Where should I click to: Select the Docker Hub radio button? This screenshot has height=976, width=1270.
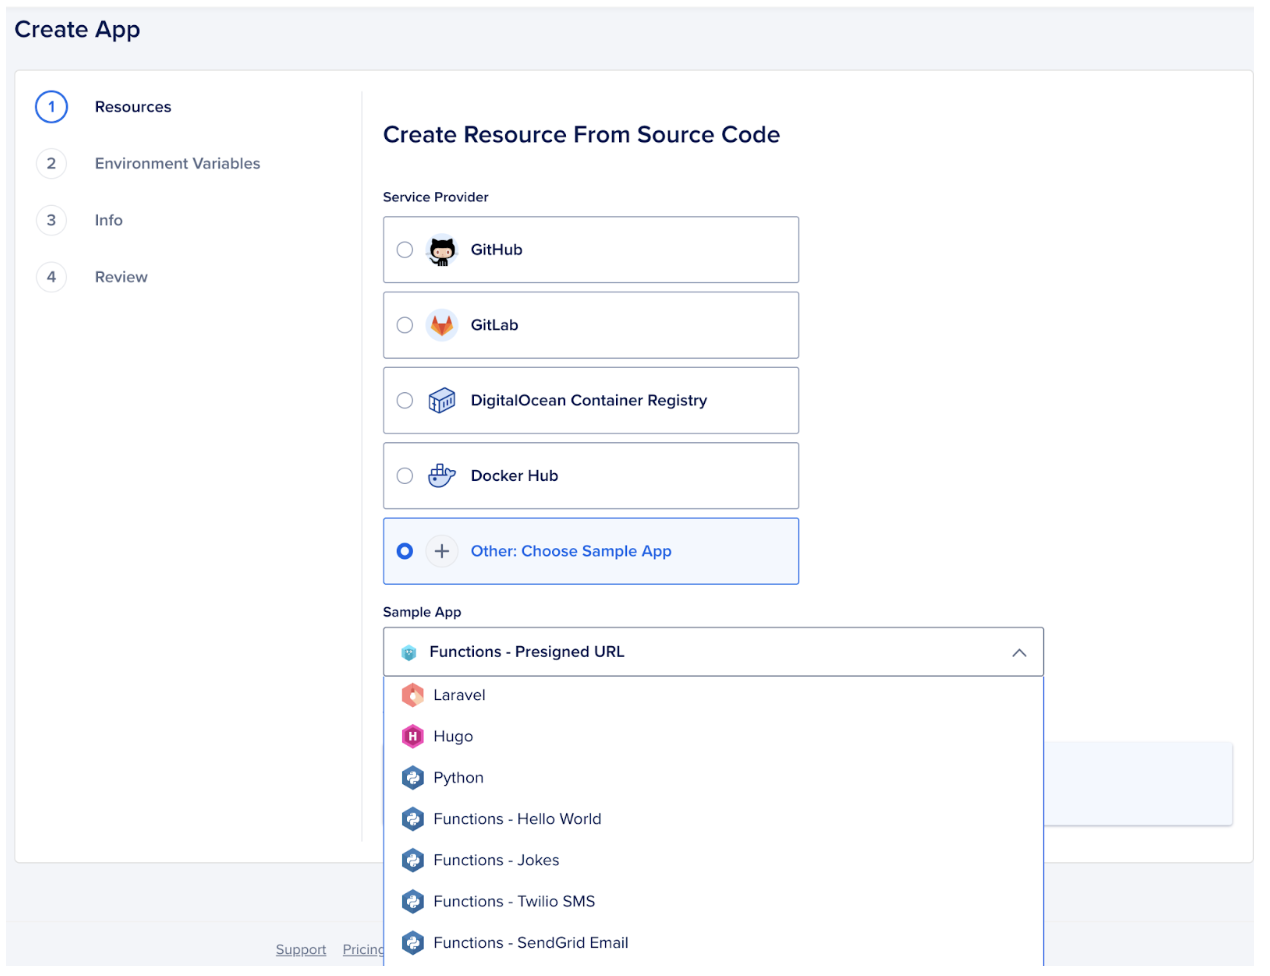404,475
